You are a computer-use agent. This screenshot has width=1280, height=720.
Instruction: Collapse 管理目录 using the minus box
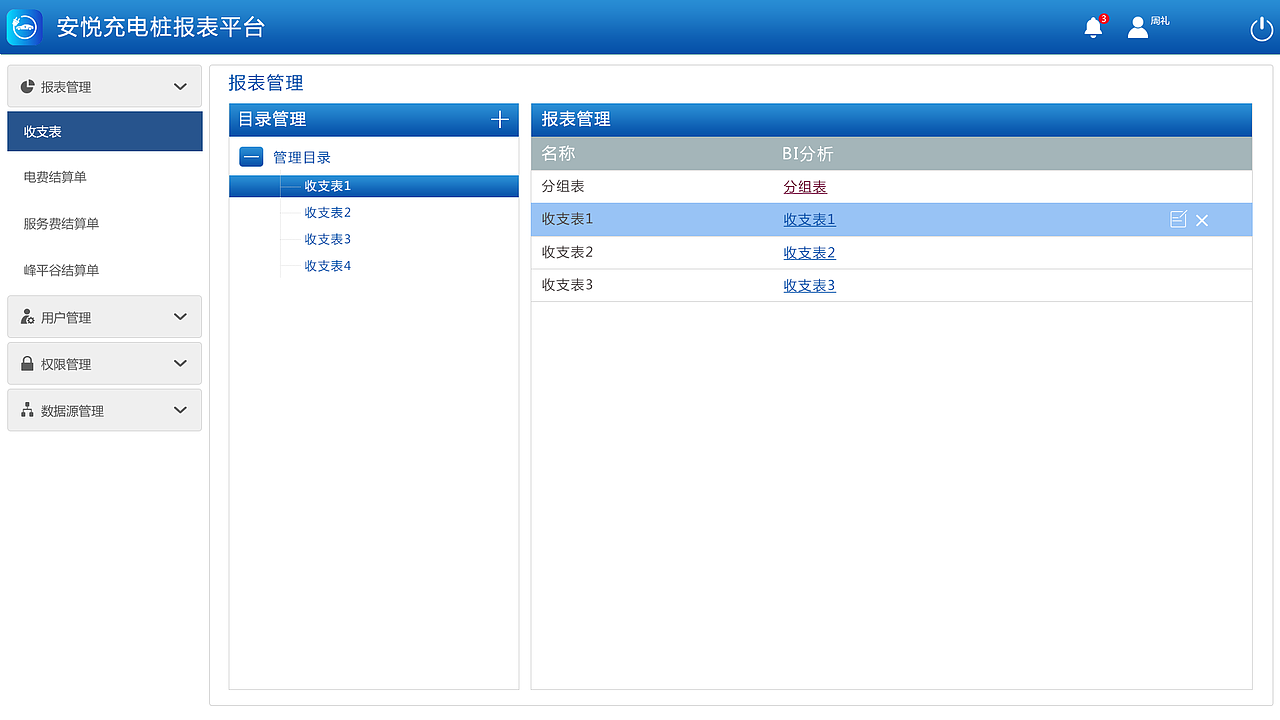pyautogui.click(x=250, y=156)
